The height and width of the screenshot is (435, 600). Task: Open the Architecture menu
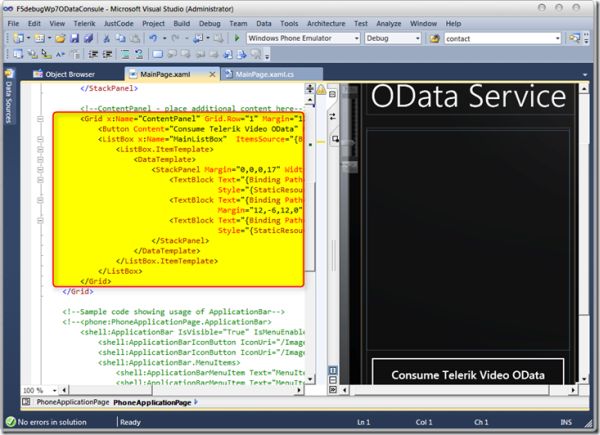click(x=326, y=23)
